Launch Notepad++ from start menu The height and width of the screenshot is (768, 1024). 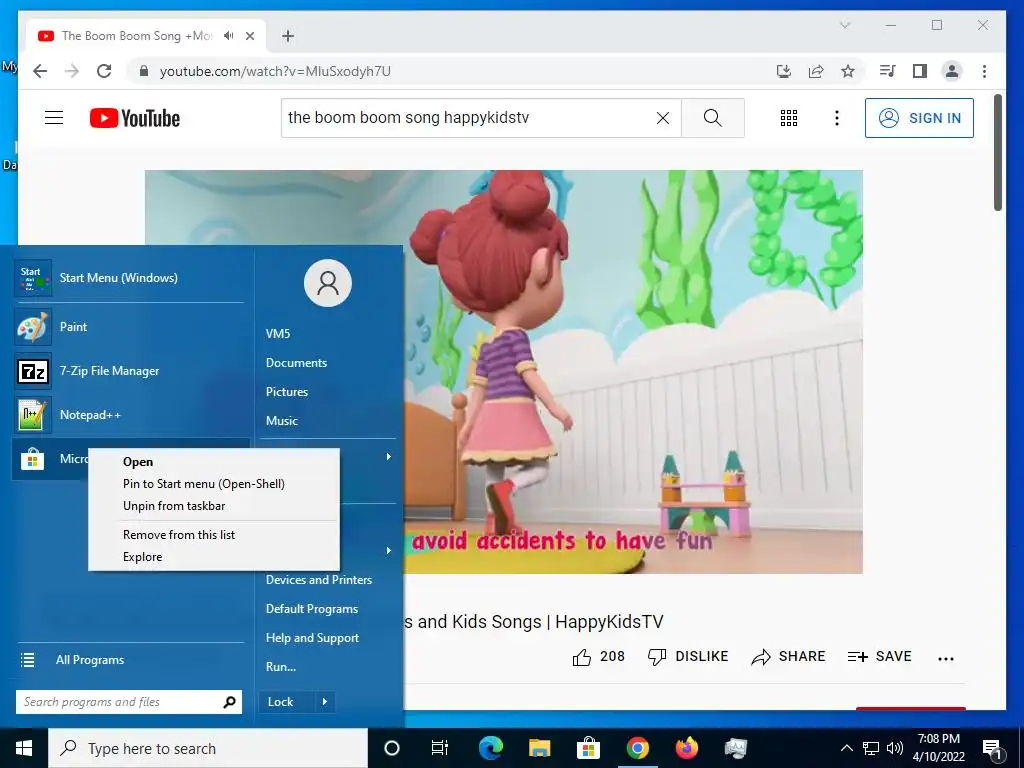tap(131, 415)
